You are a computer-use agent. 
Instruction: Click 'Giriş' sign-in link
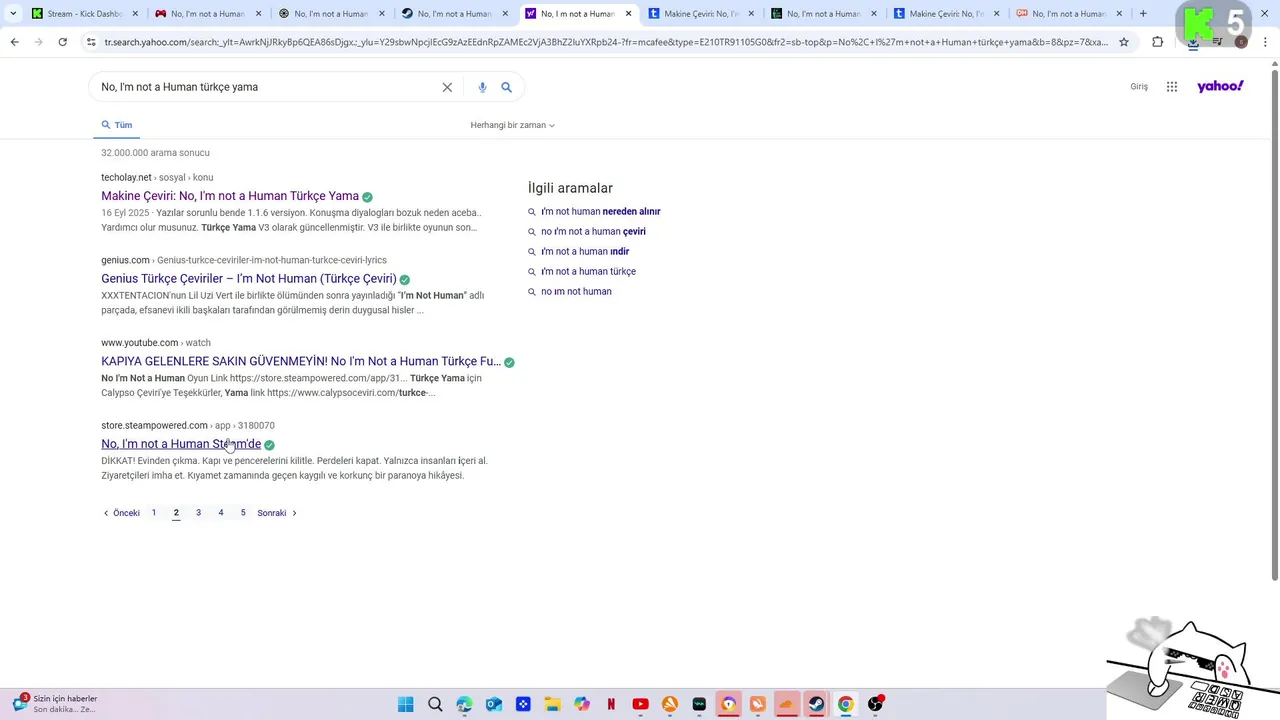[1139, 87]
